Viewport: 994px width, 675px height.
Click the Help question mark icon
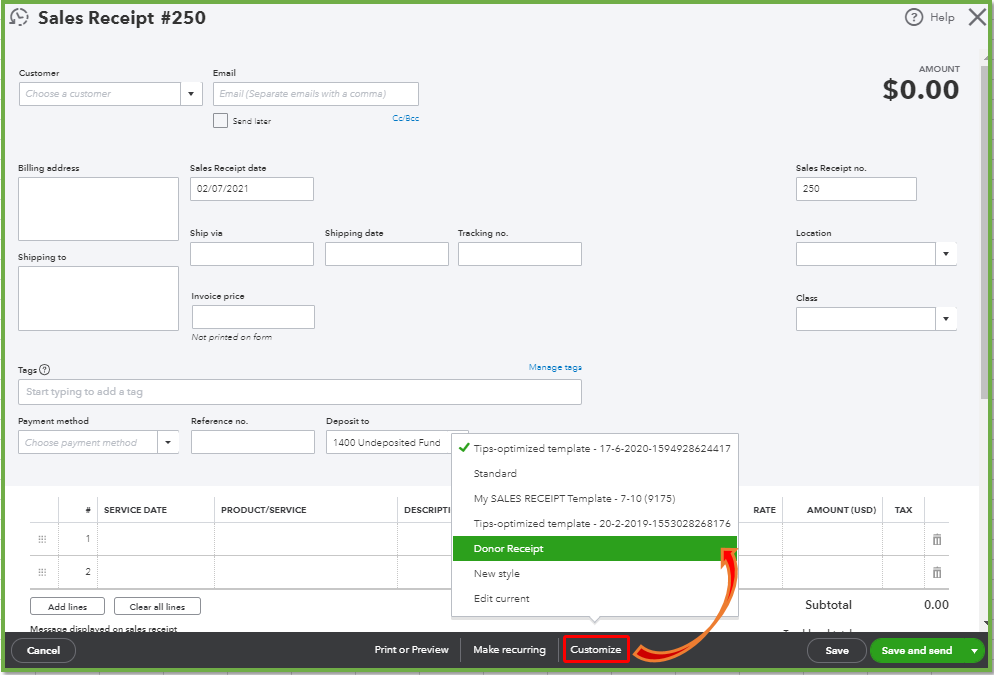913,17
